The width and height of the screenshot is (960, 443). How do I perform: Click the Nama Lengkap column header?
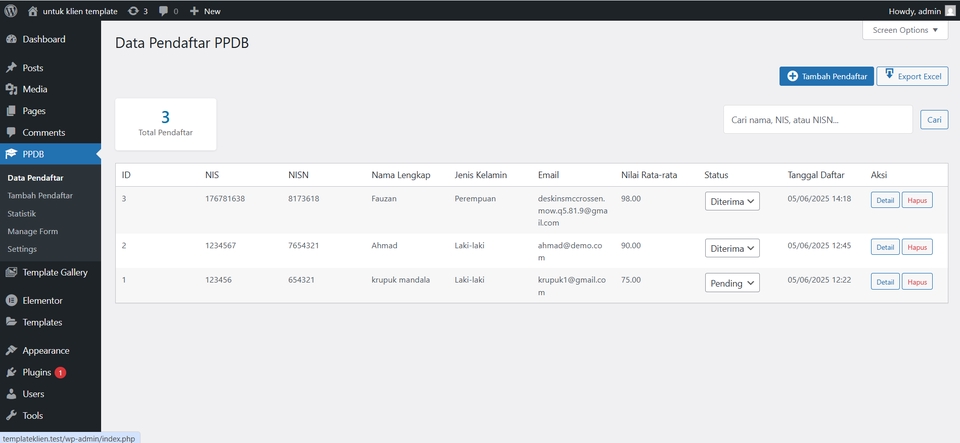(401, 175)
